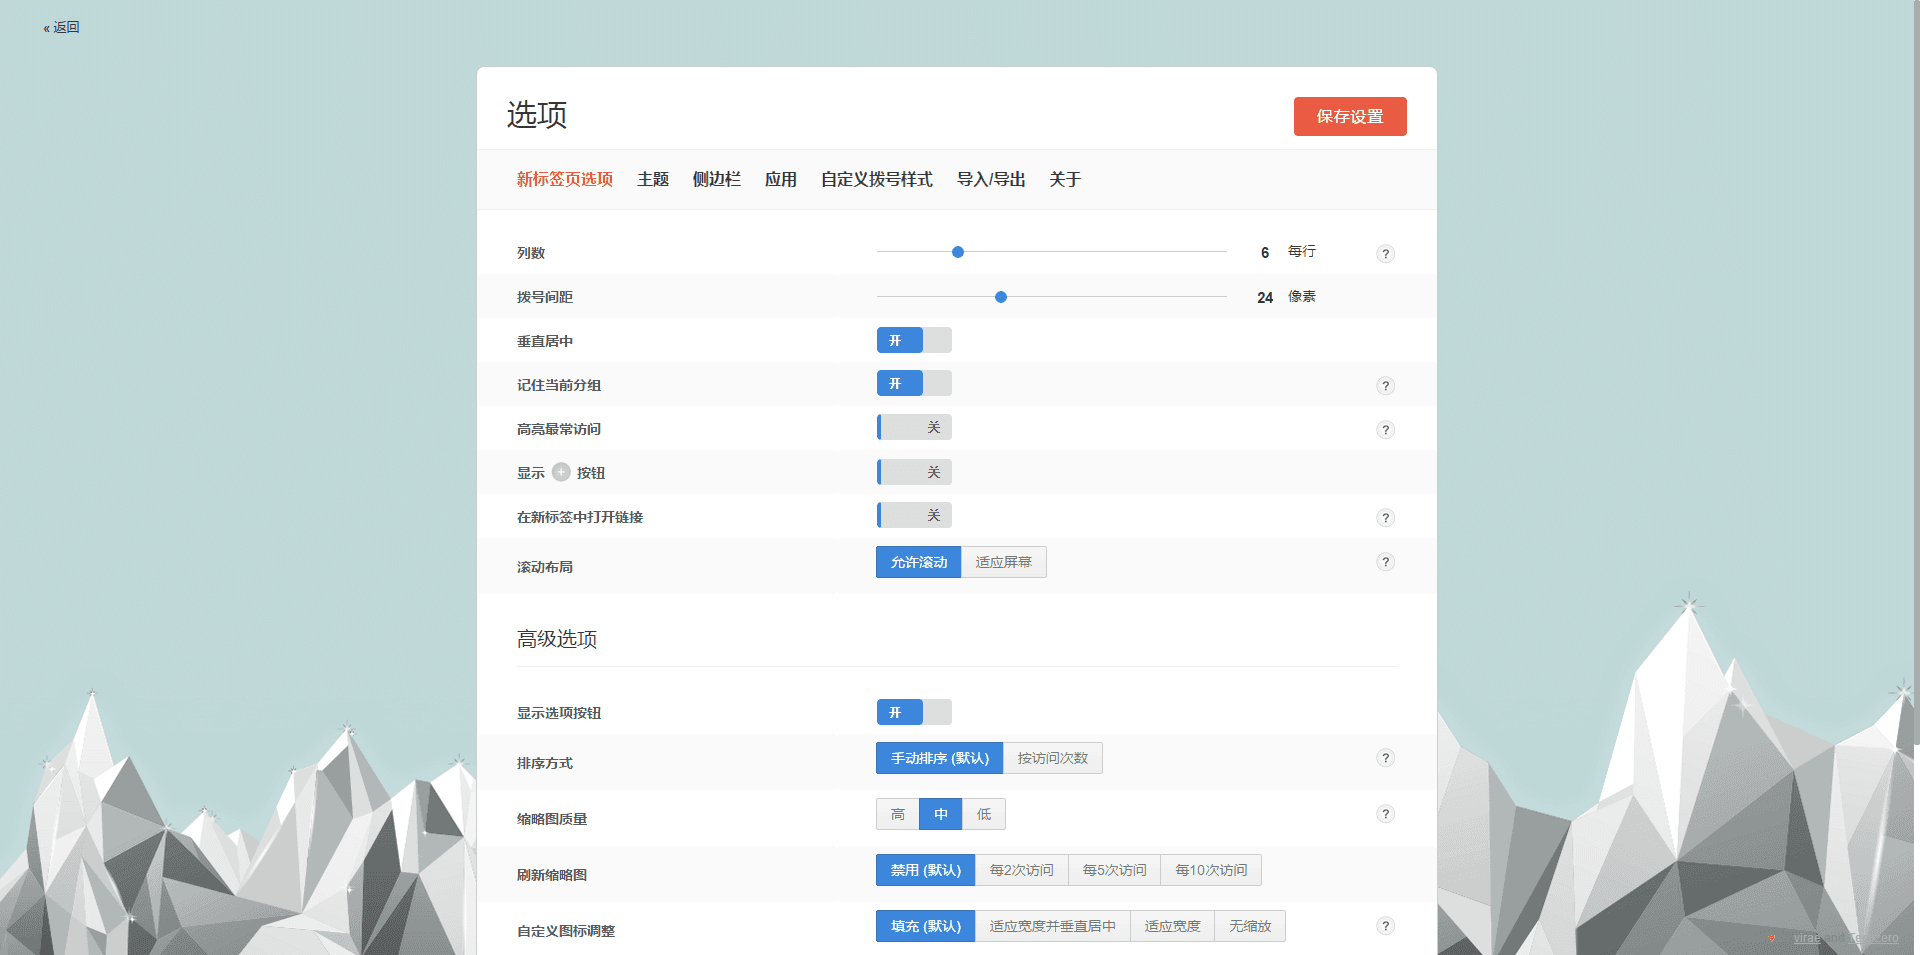Image resolution: width=1920 pixels, height=955 pixels.
Task: Switch to the 关于 tab
Action: [x=1065, y=179]
